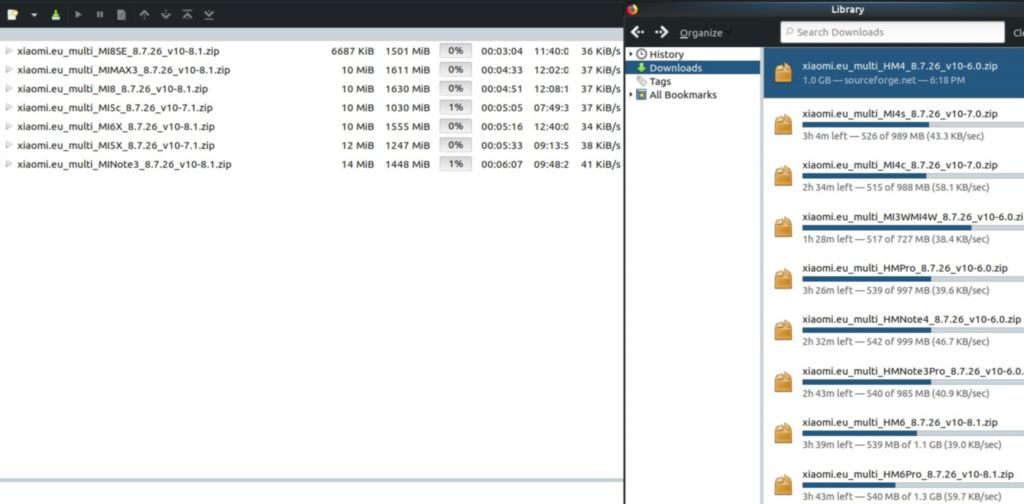The height and width of the screenshot is (504, 1024).
Task: Click the green save-all downloads icon
Action: point(56,14)
